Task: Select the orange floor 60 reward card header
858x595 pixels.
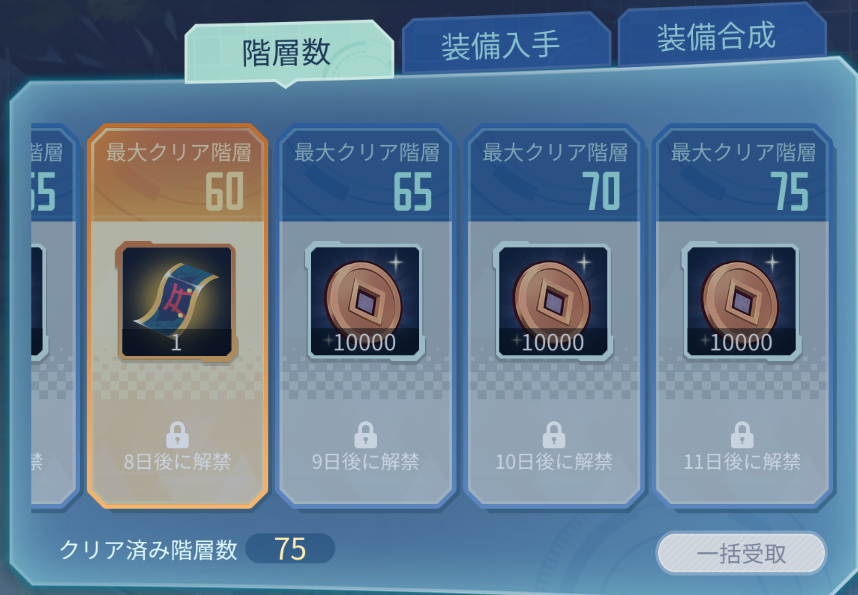Action: click(177, 175)
